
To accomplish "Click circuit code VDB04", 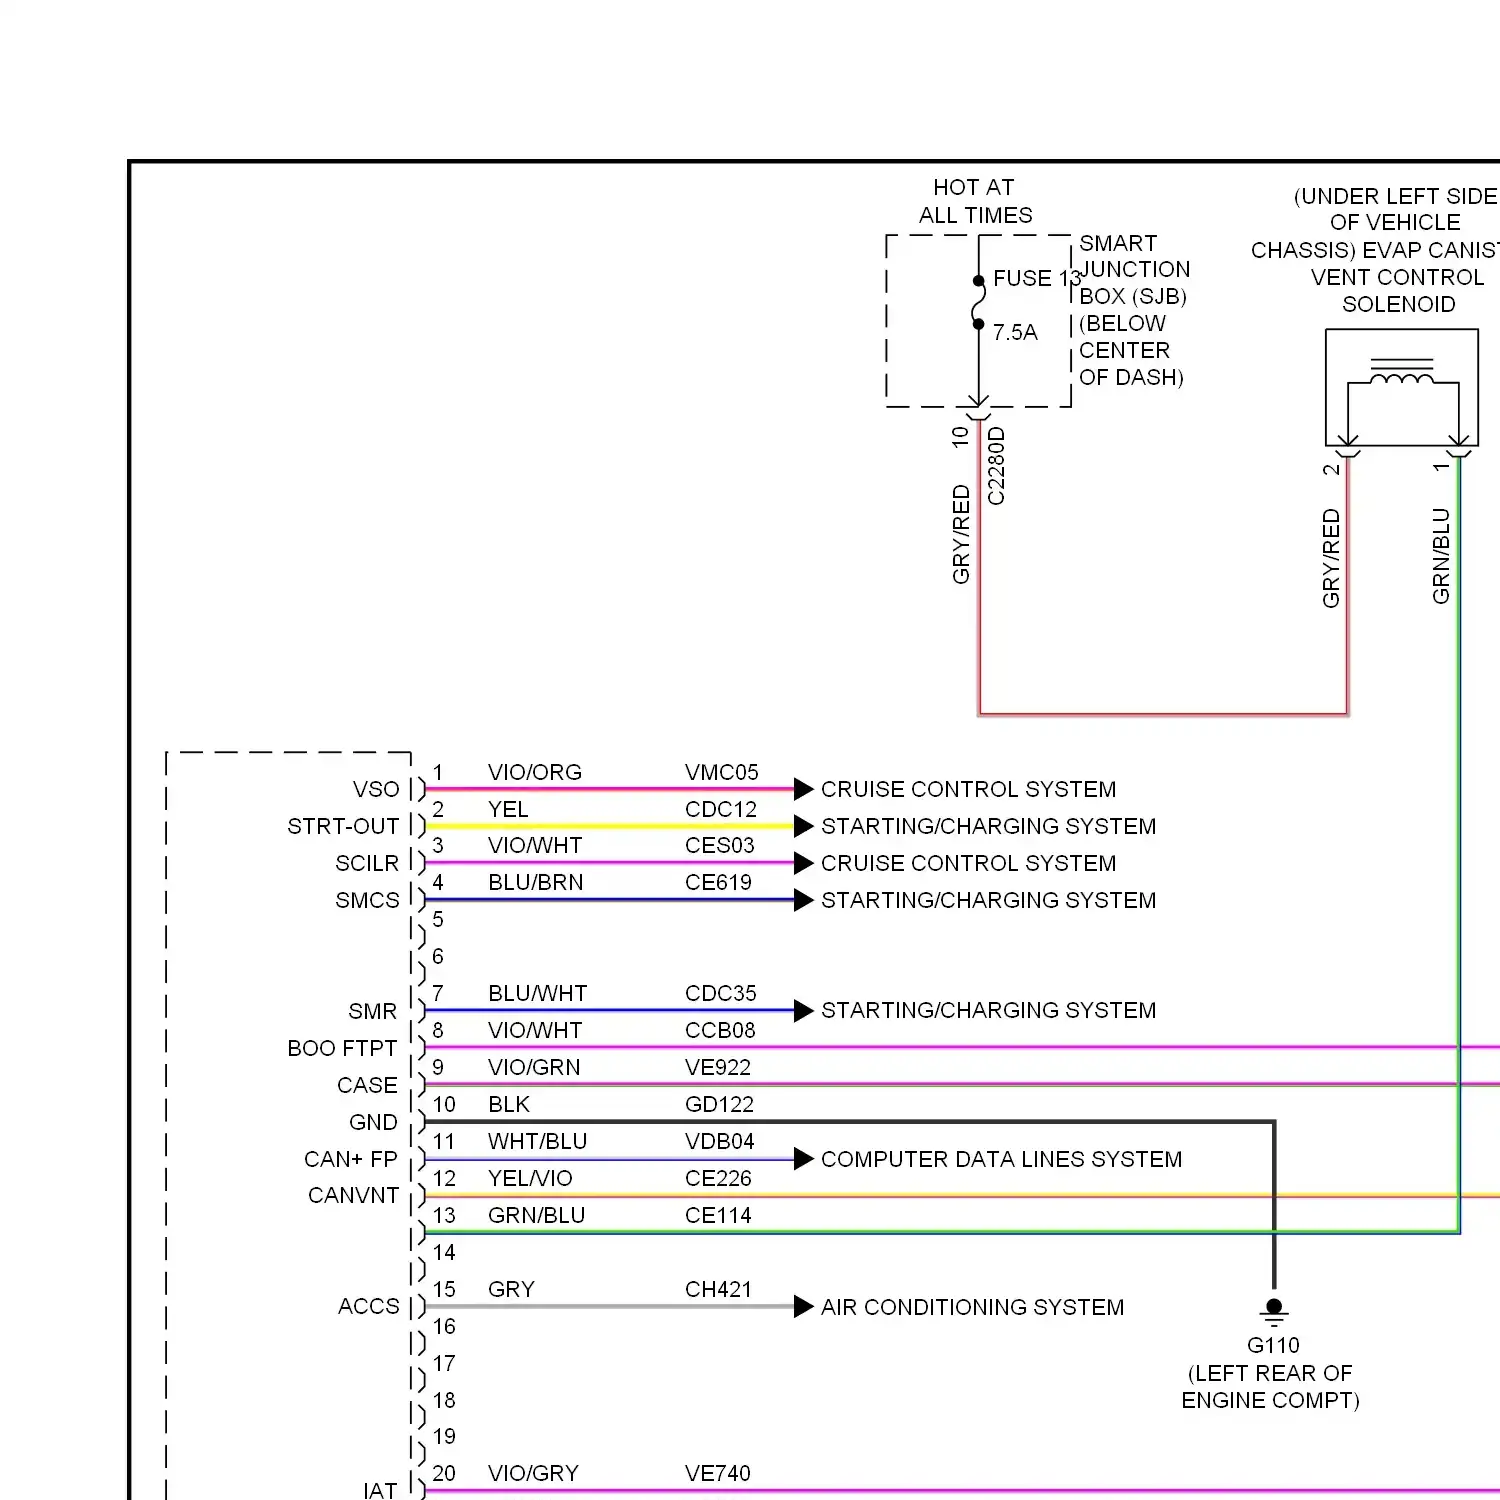I will (720, 1141).
